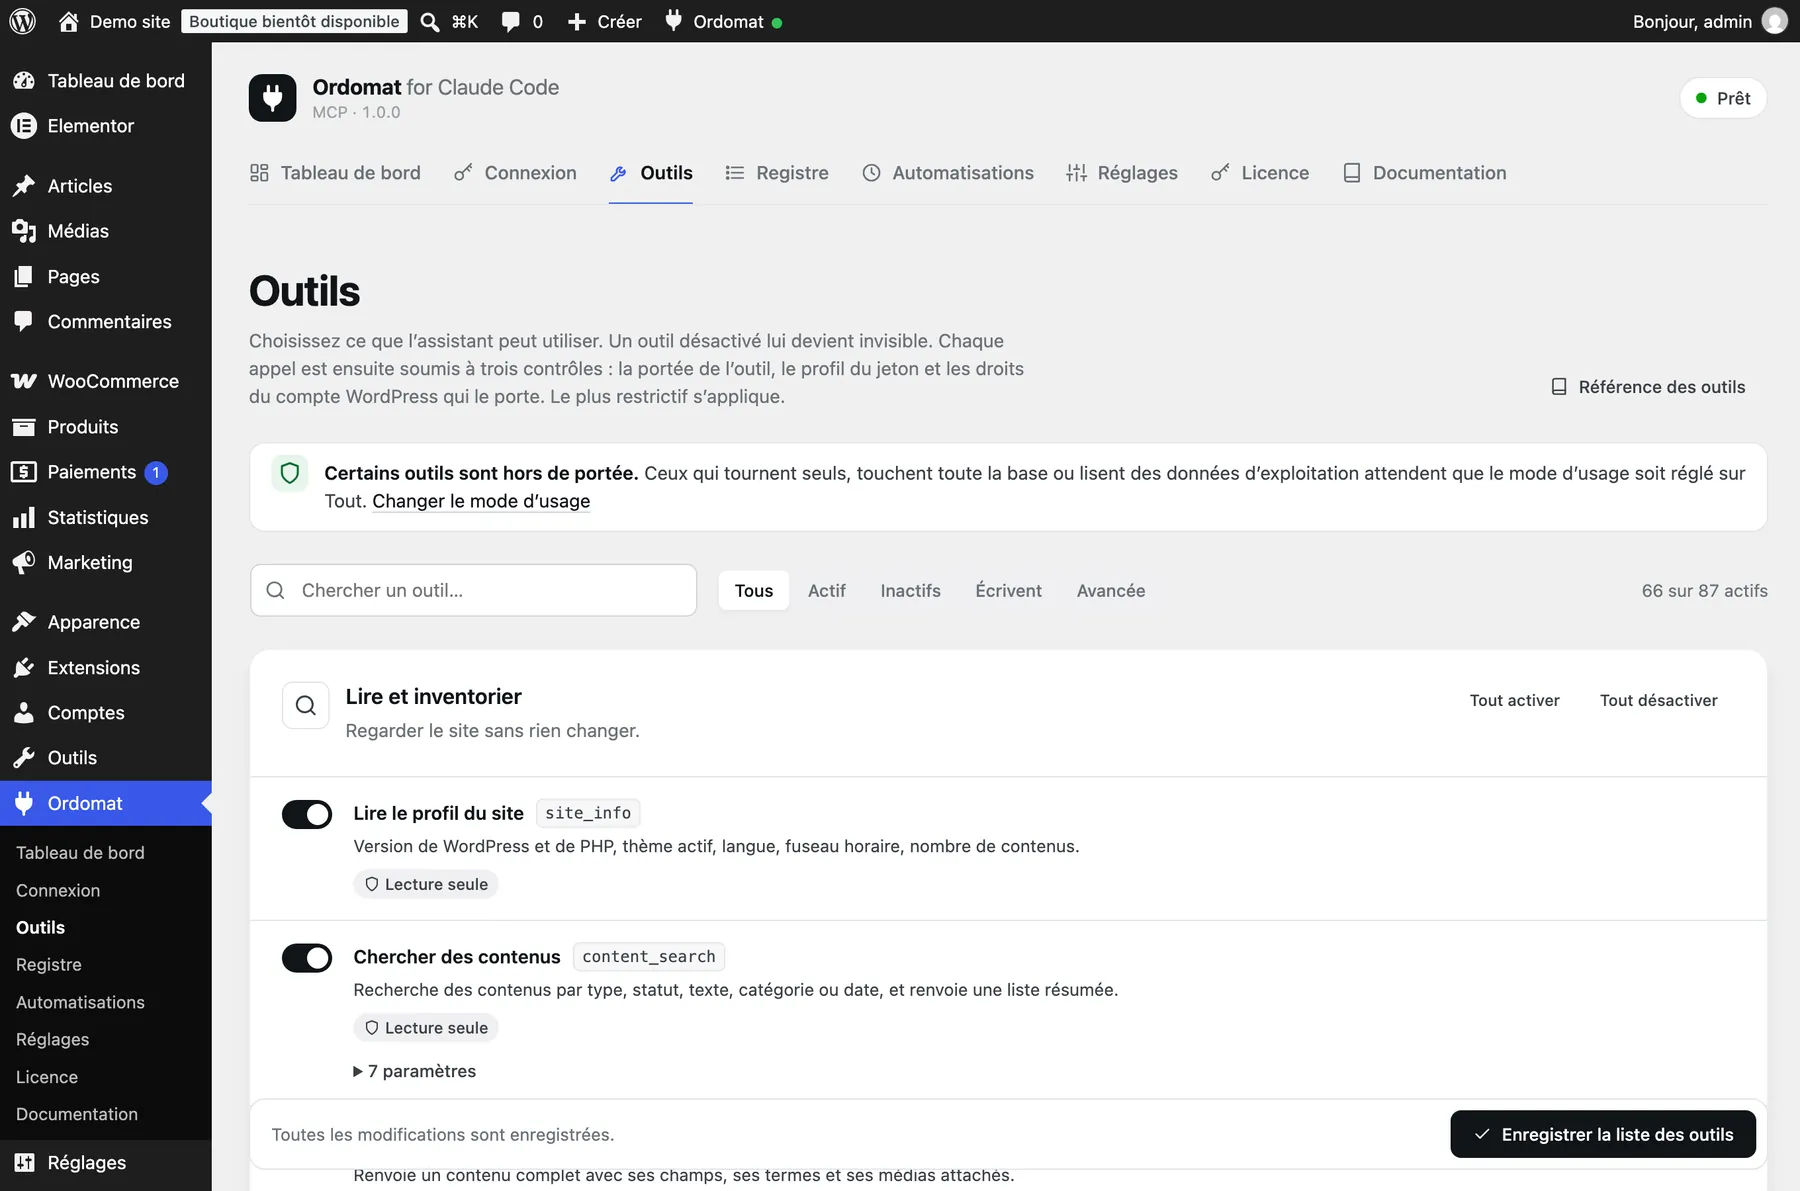Click the Paiements icon in sidebar

[24, 472]
